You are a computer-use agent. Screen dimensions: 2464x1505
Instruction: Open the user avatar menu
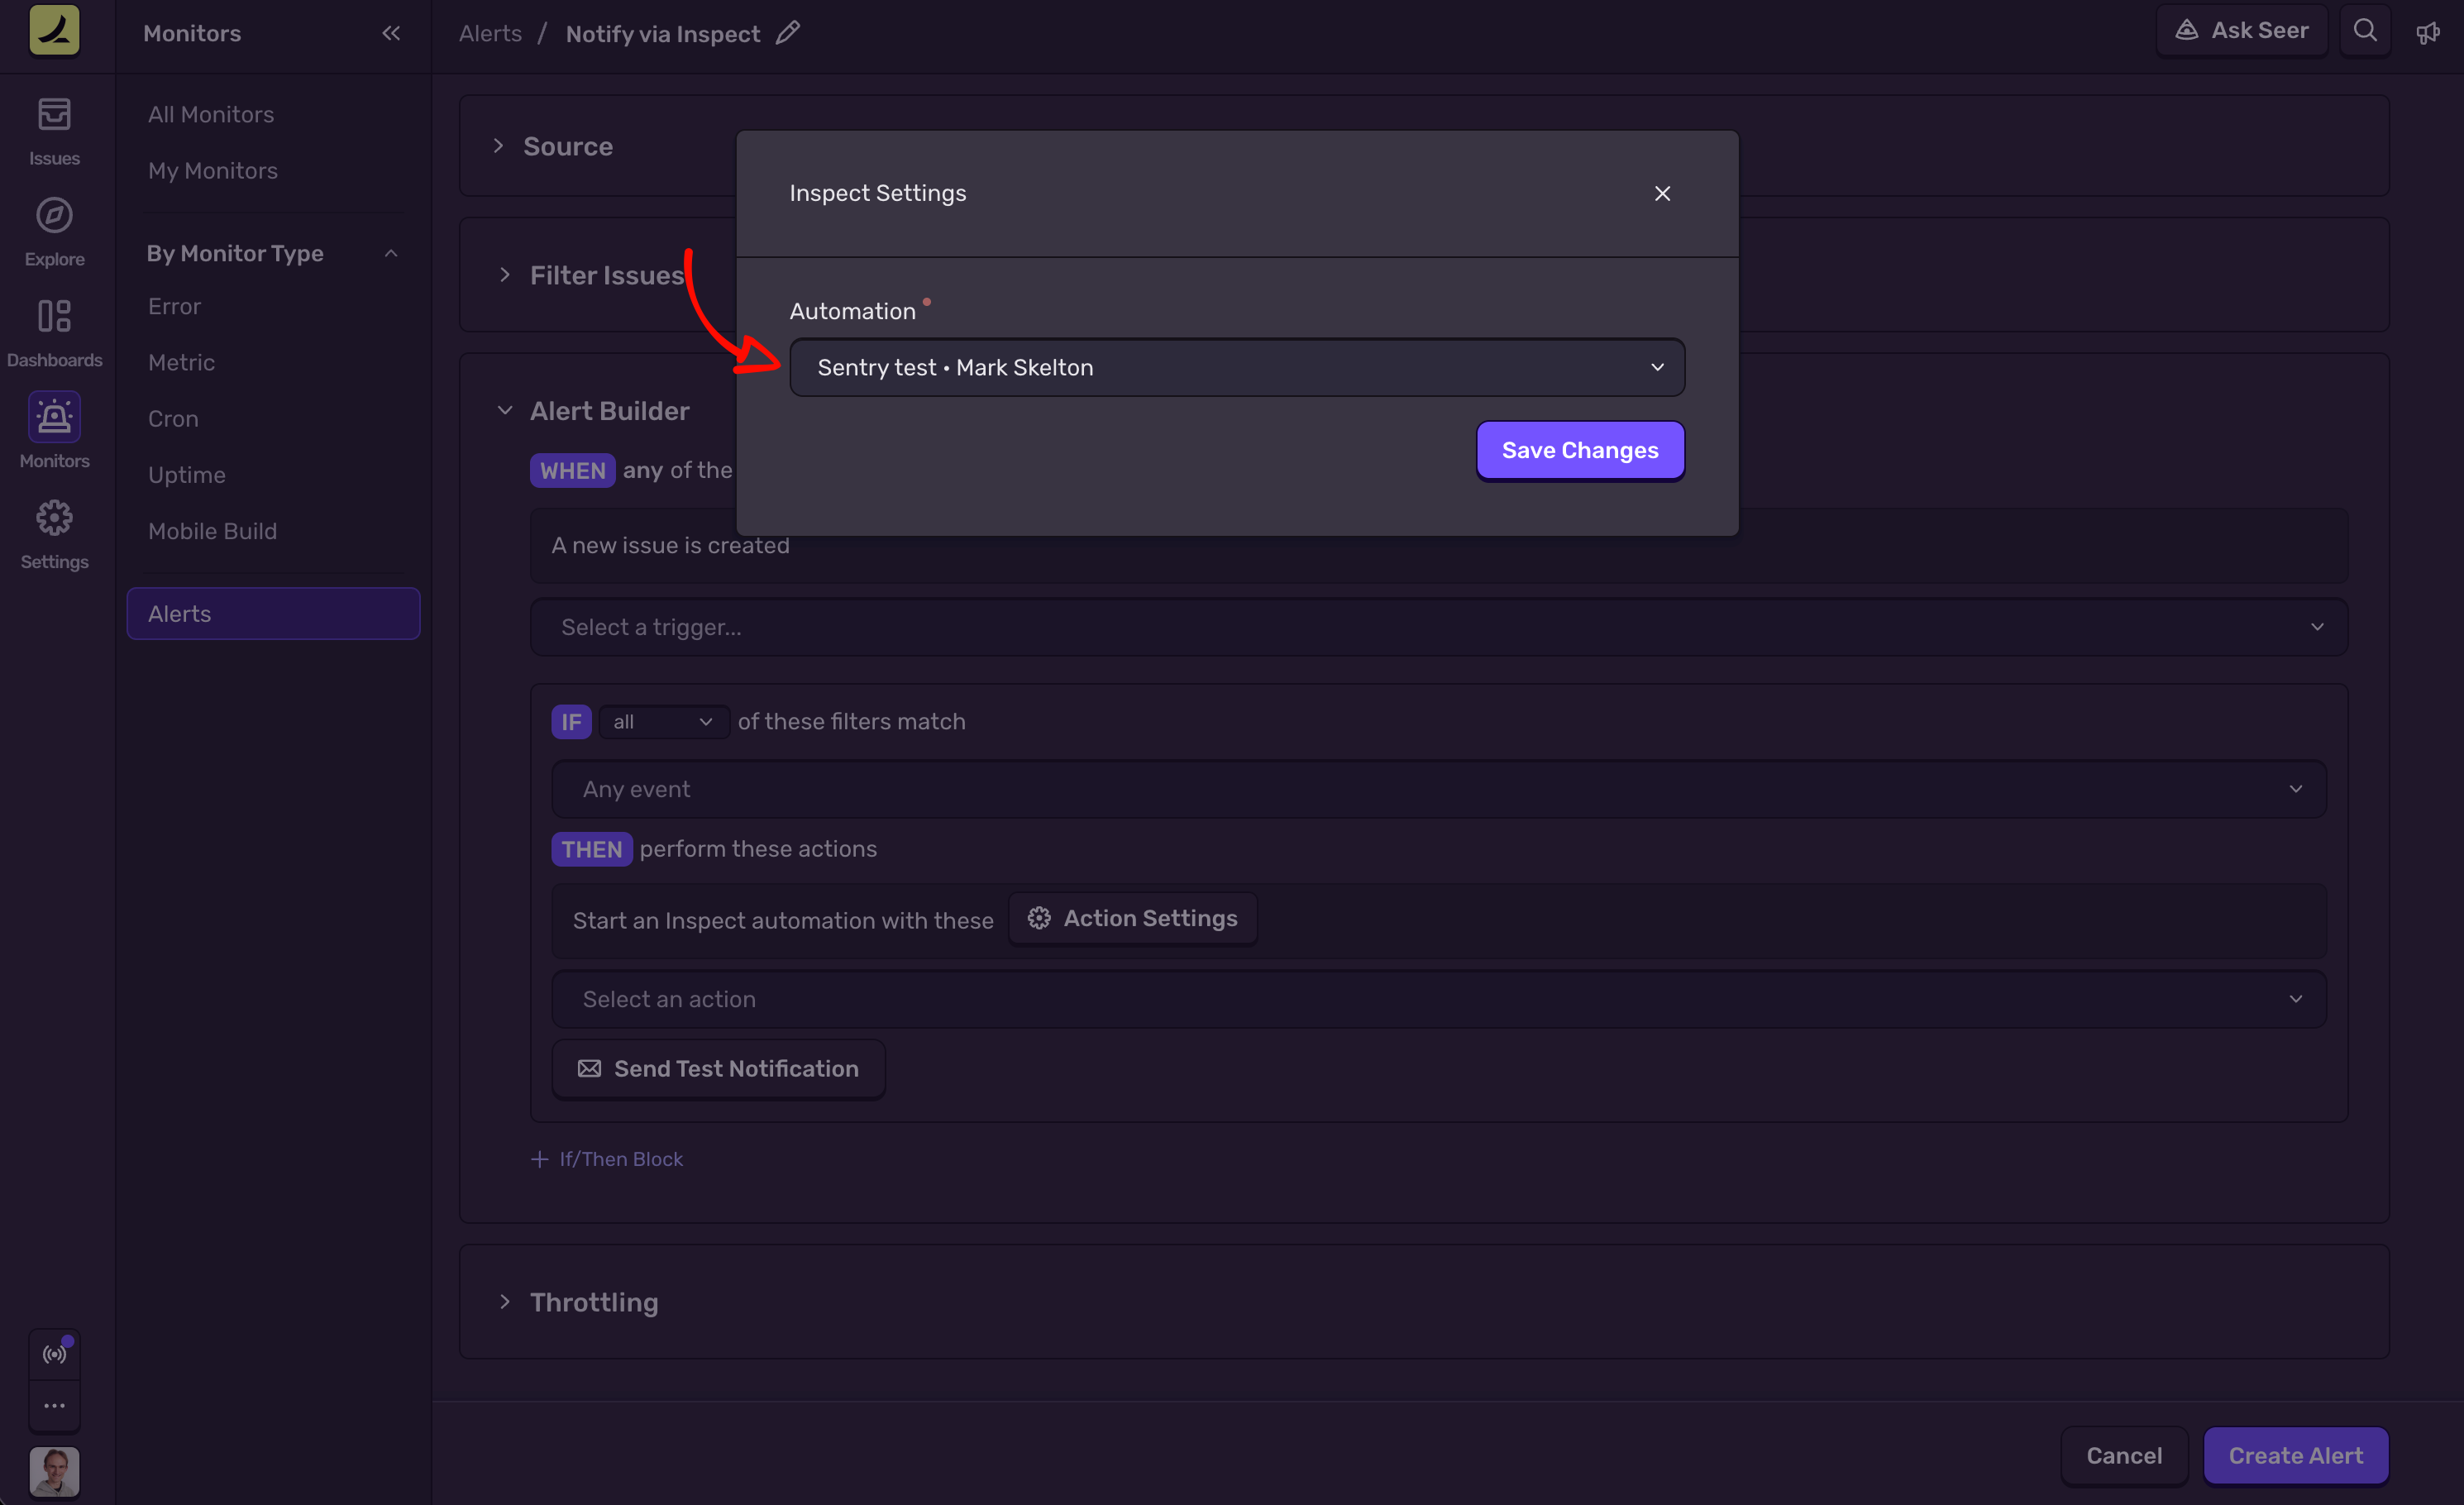pyautogui.click(x=54, y=1472)
